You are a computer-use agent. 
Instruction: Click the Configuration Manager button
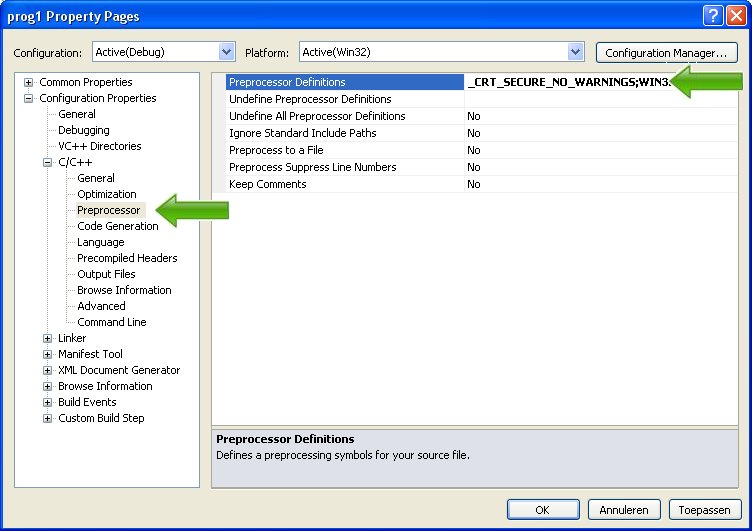pos(666,52)
